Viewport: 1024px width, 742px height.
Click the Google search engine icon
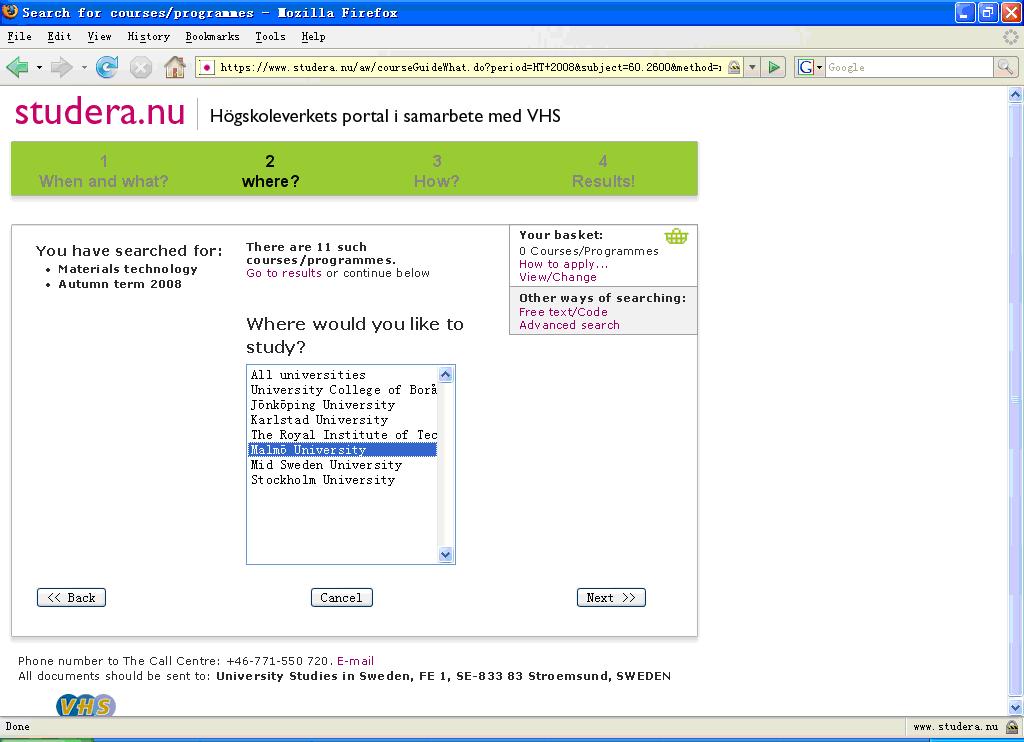coord(806,67)
